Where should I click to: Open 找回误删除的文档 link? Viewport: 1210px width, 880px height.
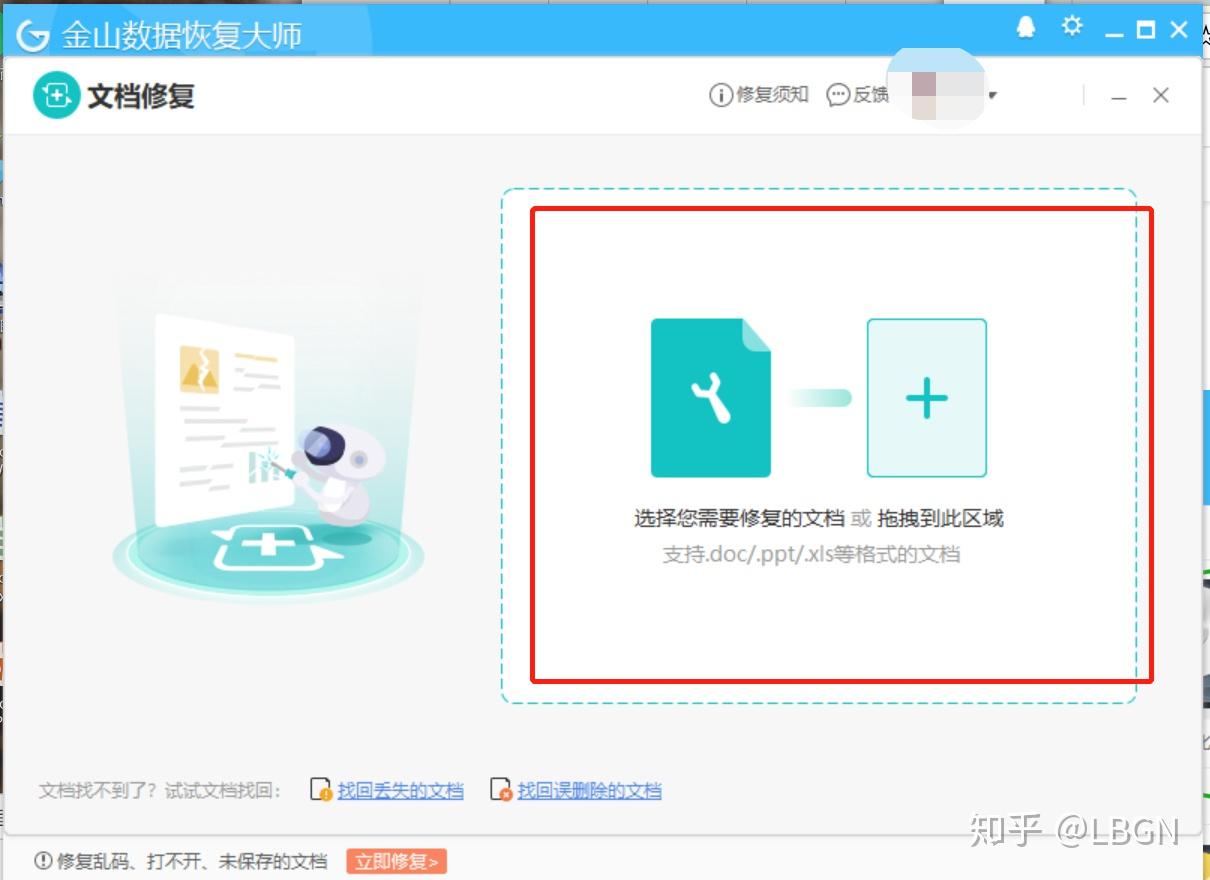589,791
